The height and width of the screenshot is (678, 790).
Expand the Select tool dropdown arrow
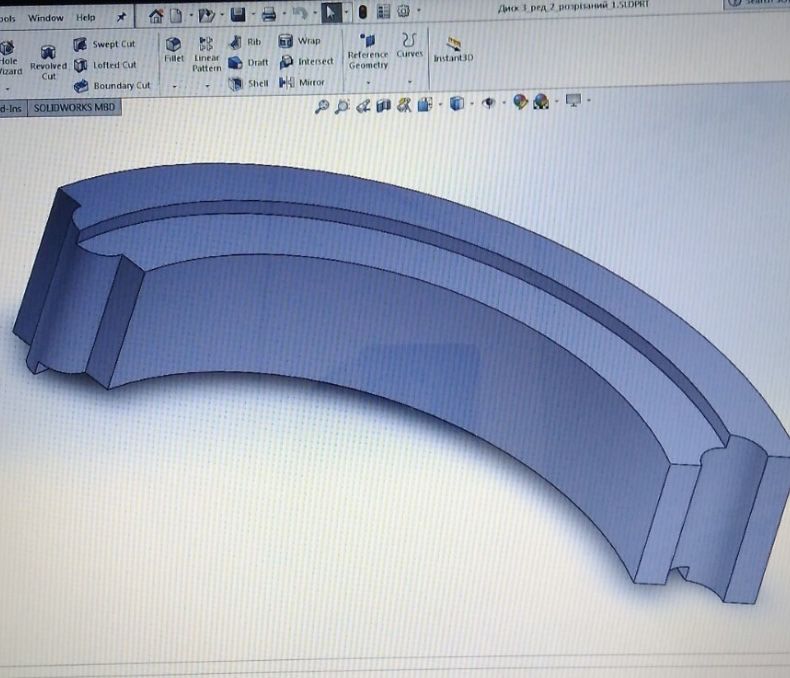point(346,12)
